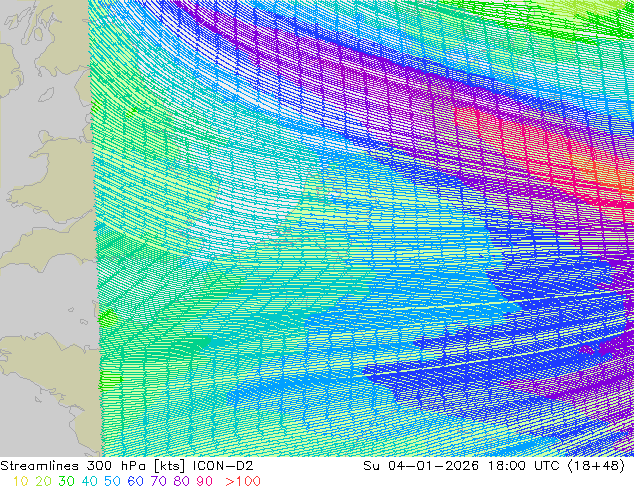Click the 'Streamlines 300 hPa [kts] ICON-D2' title
634x490 pixels.
coord(127,466)
